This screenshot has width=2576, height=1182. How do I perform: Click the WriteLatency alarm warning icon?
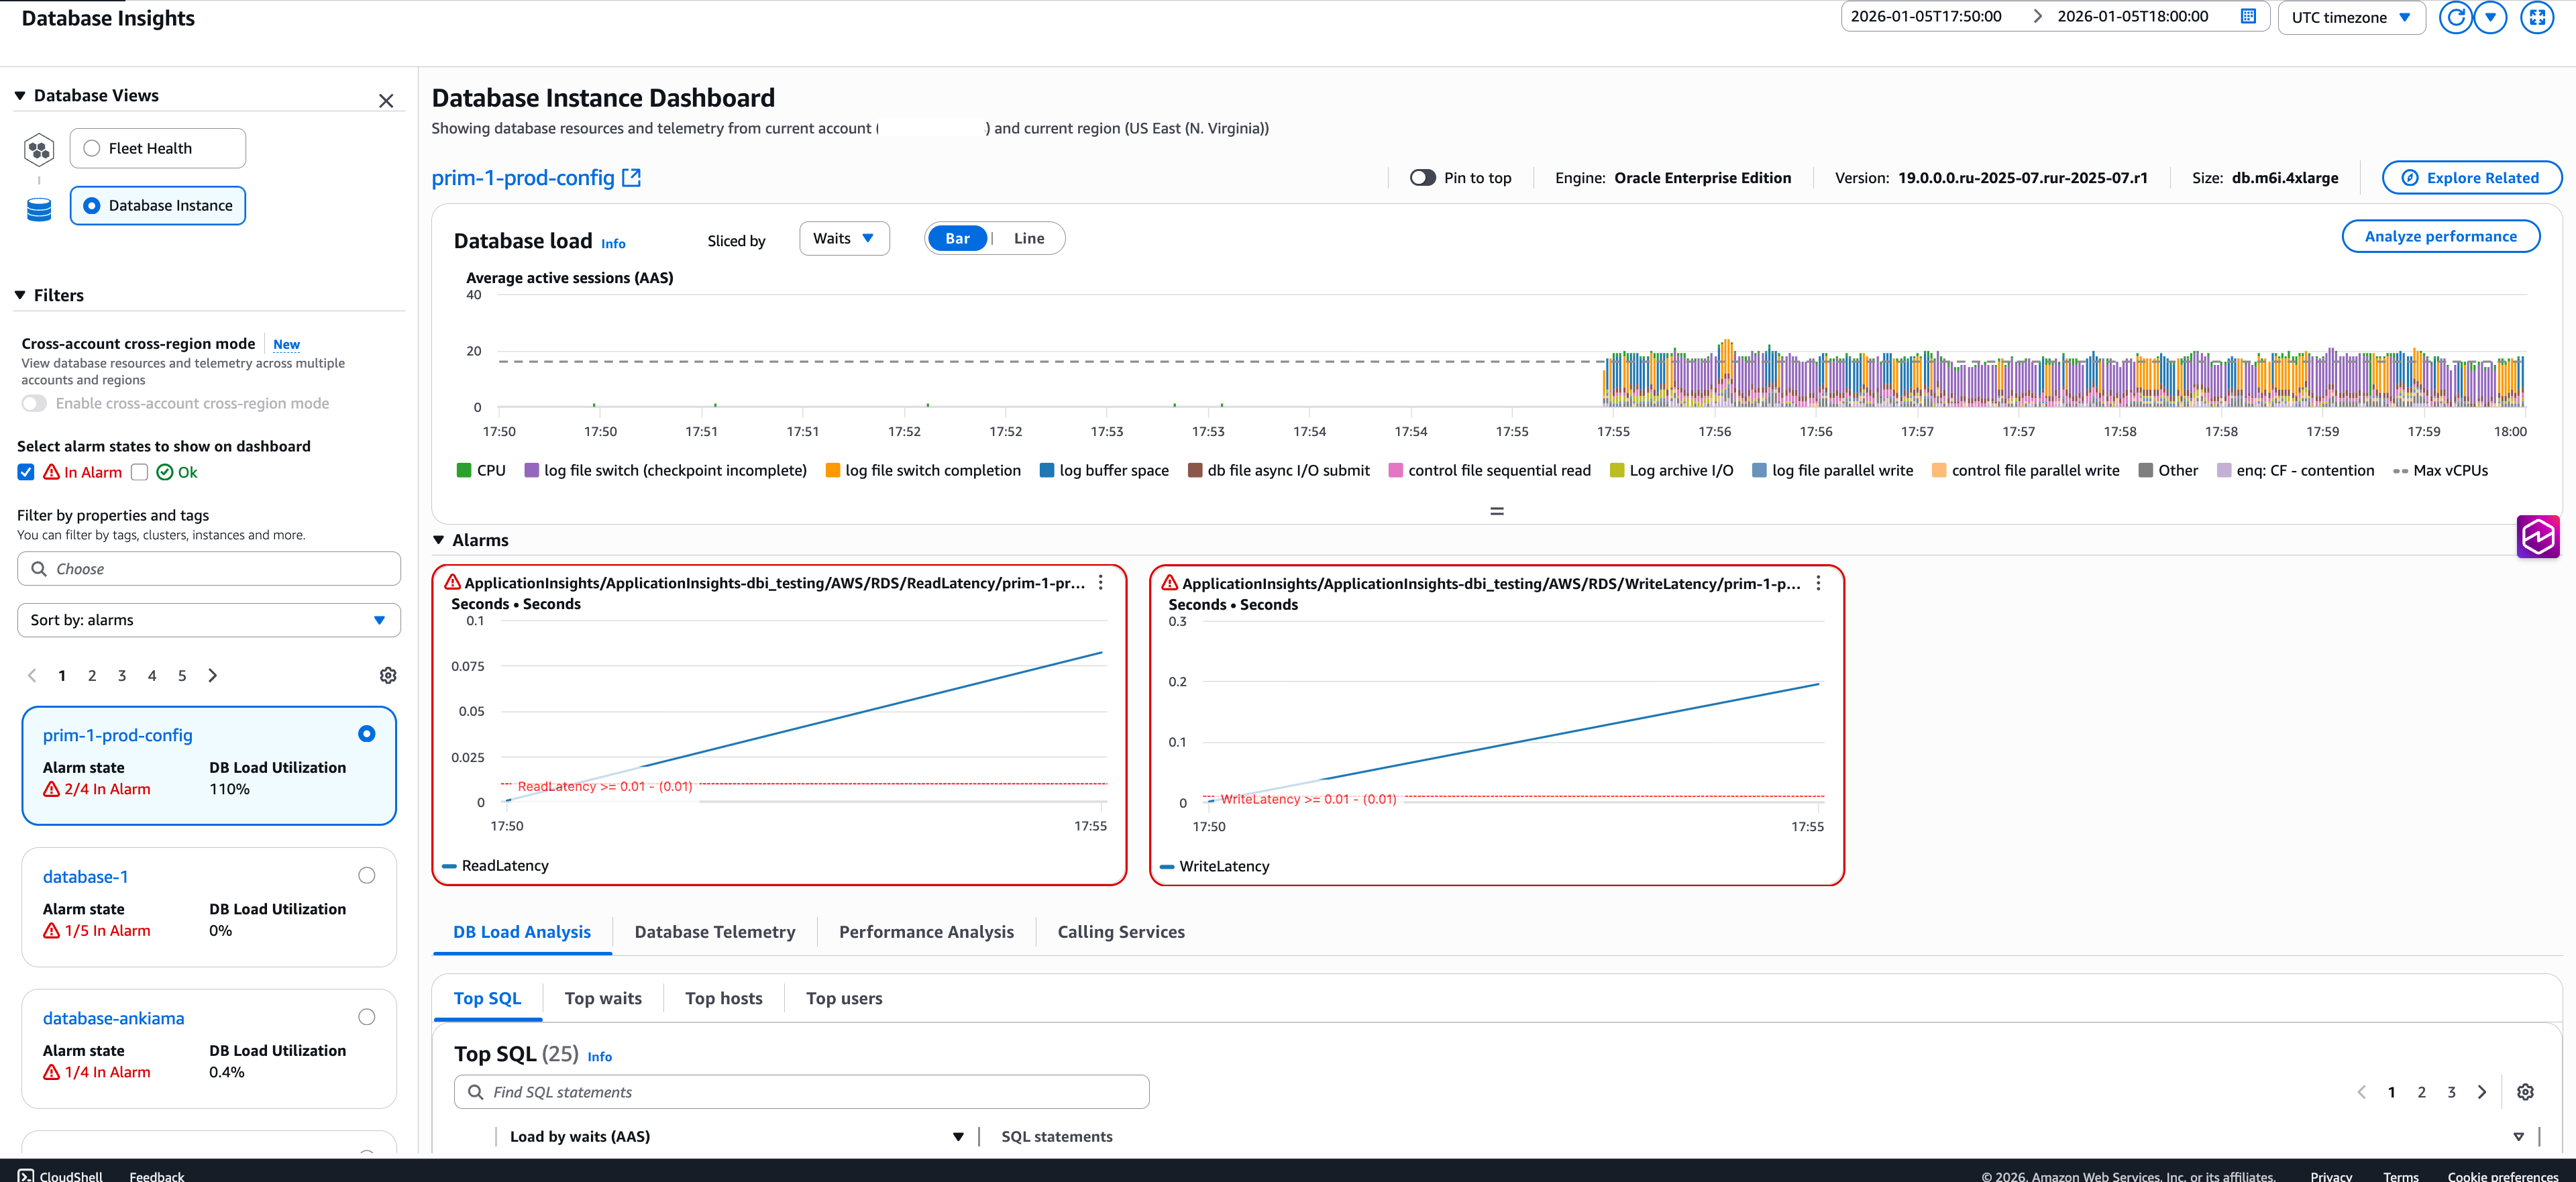pos(1169,582)
